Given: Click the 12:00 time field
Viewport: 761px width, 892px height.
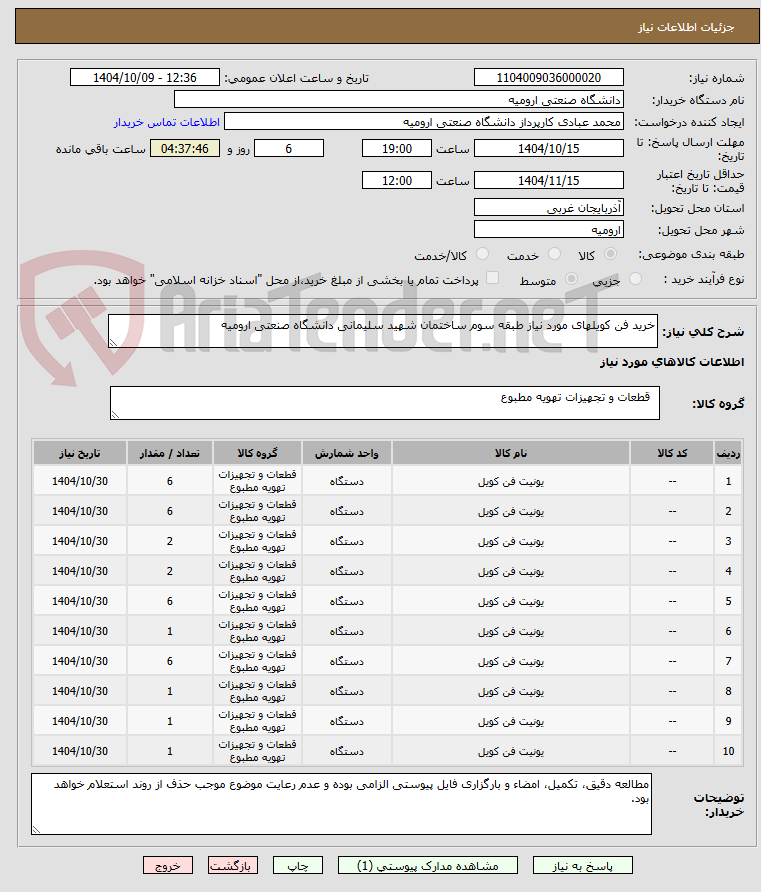Looking at the screenshot, I should 396,181.
